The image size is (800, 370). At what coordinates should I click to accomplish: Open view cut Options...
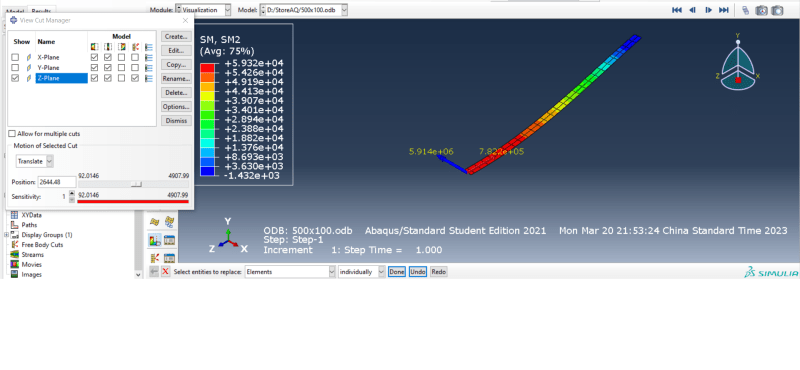pos(177,107)
